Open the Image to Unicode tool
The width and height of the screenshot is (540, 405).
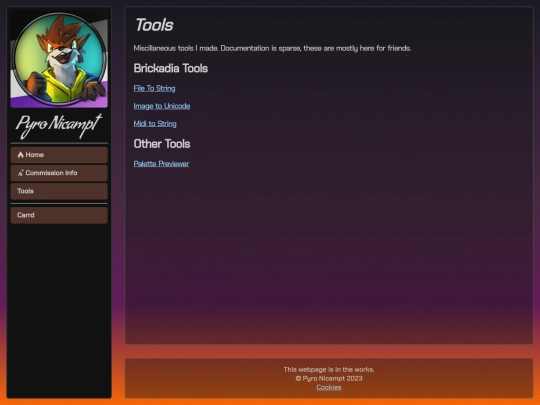[x=162, y=106]
